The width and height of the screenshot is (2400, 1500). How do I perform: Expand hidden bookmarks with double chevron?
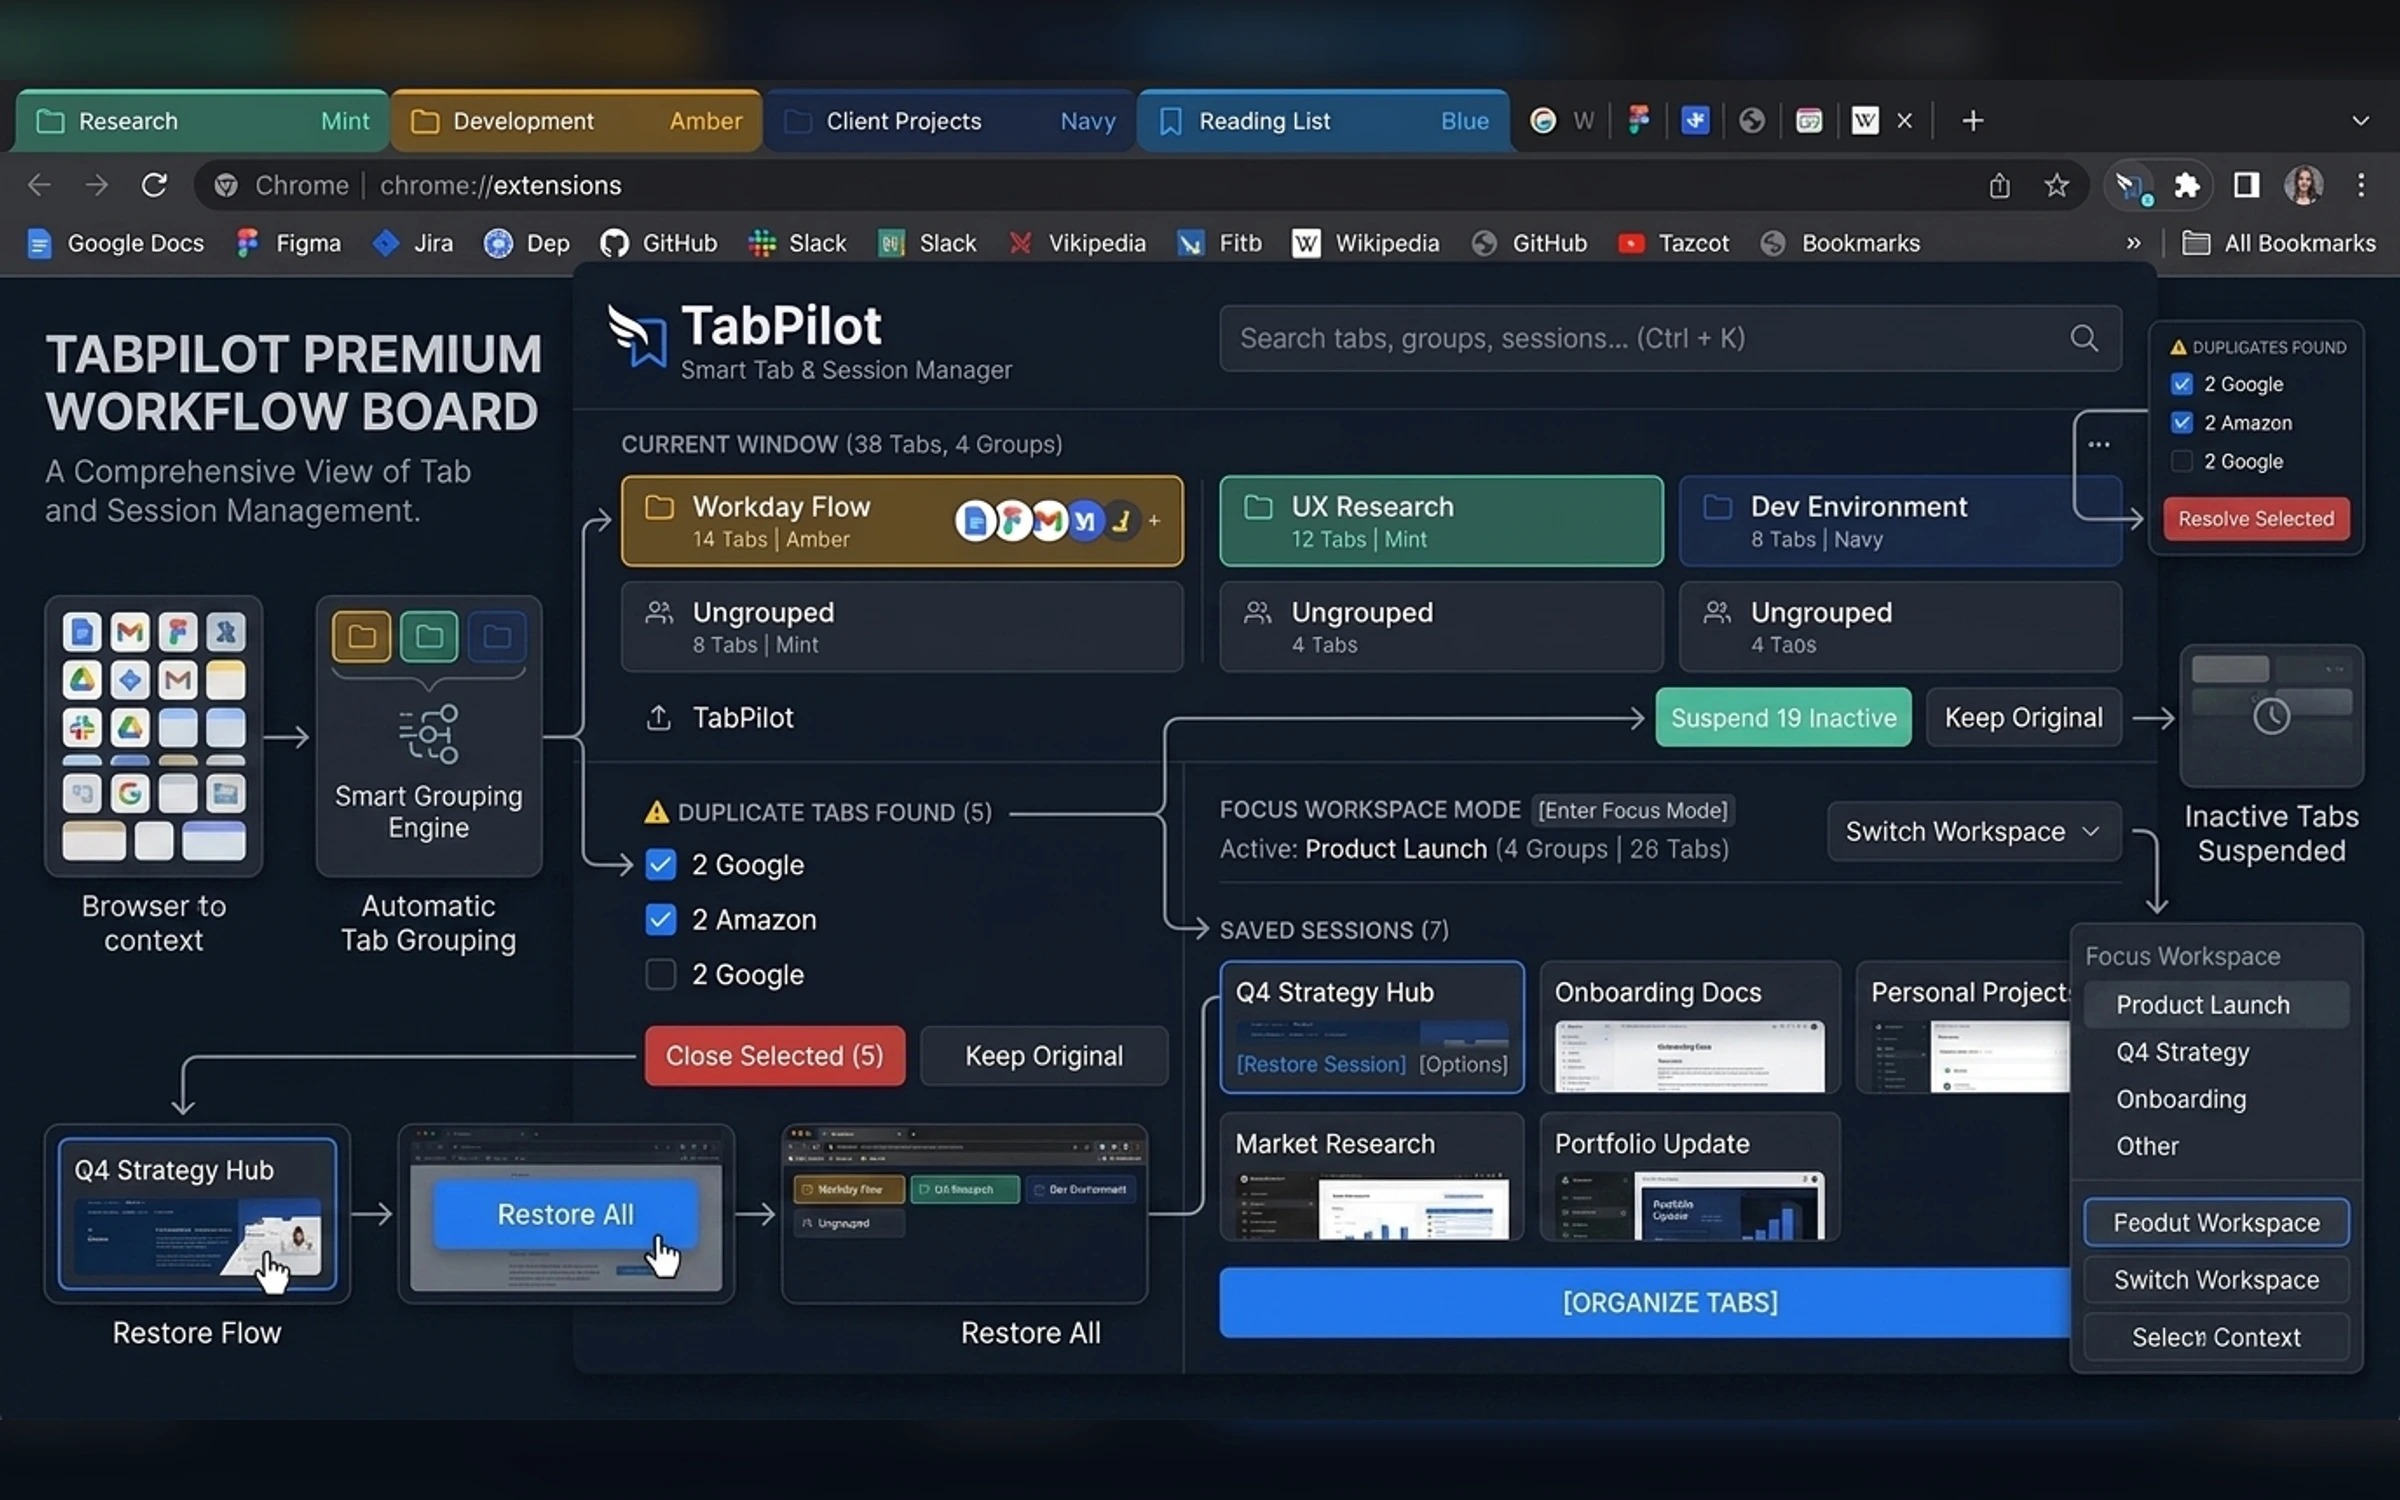click(x=2133, y=243)
